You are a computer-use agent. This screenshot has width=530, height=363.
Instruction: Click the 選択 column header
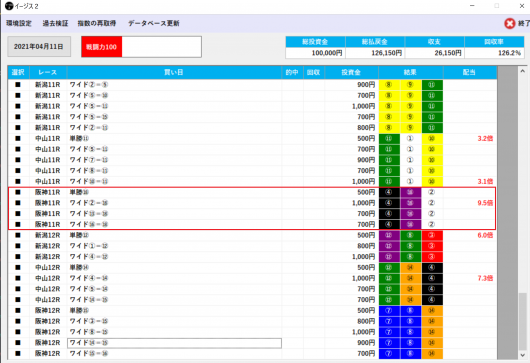point(18,72)
